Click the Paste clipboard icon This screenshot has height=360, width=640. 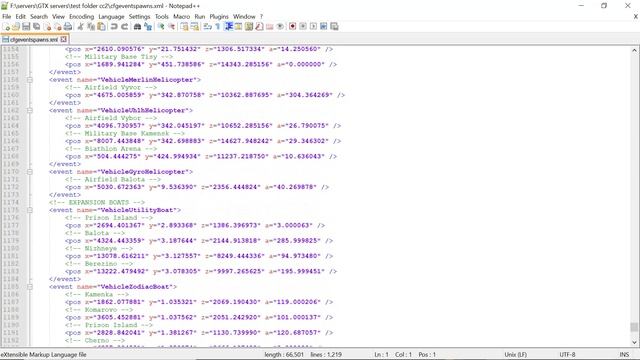101,27
